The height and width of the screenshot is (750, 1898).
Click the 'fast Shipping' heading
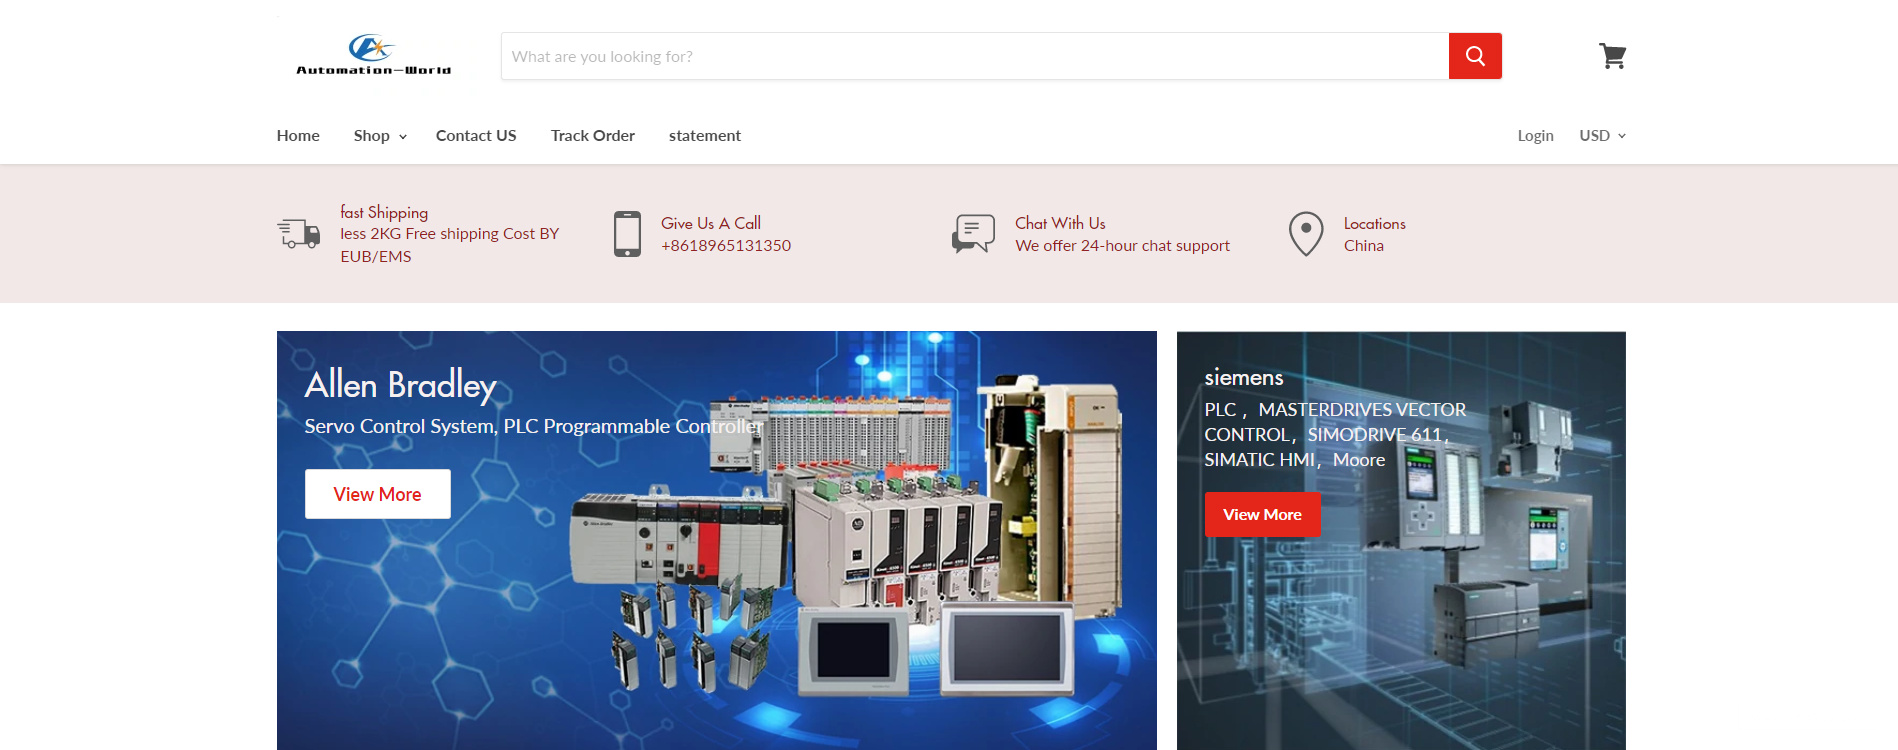pyautogui.click(x=384, y=212)
